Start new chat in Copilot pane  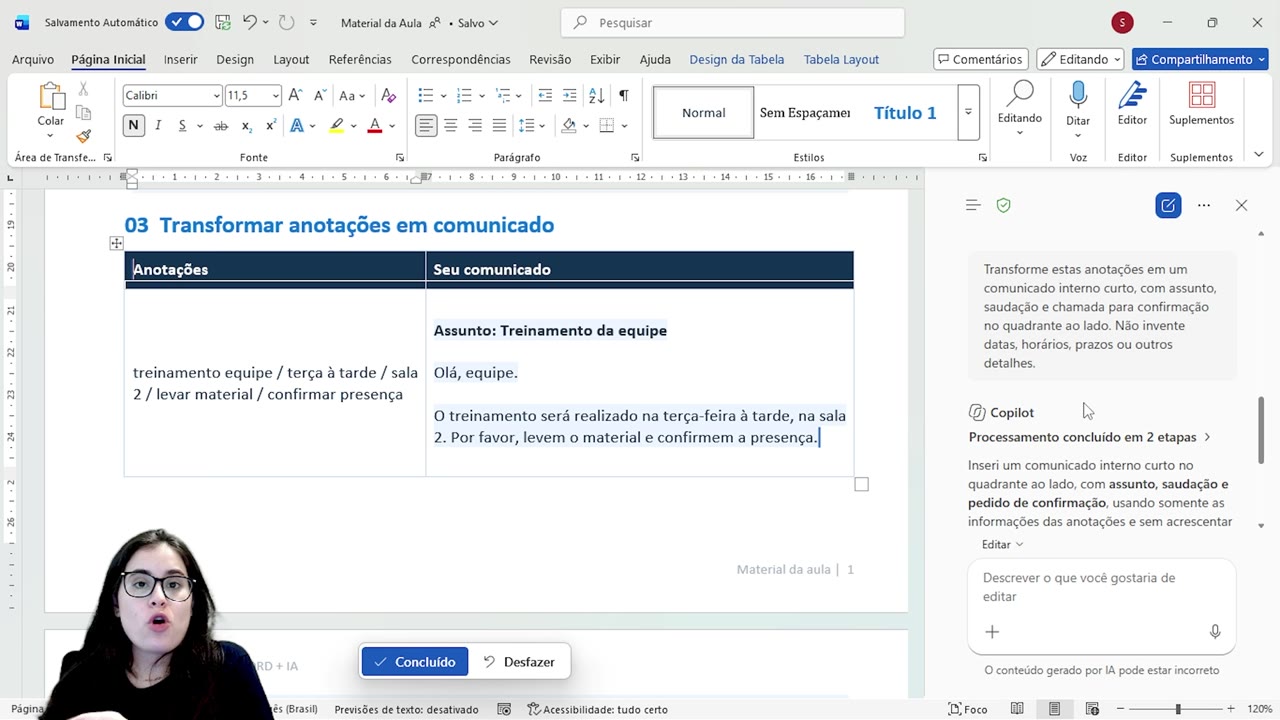point(1168,205)
